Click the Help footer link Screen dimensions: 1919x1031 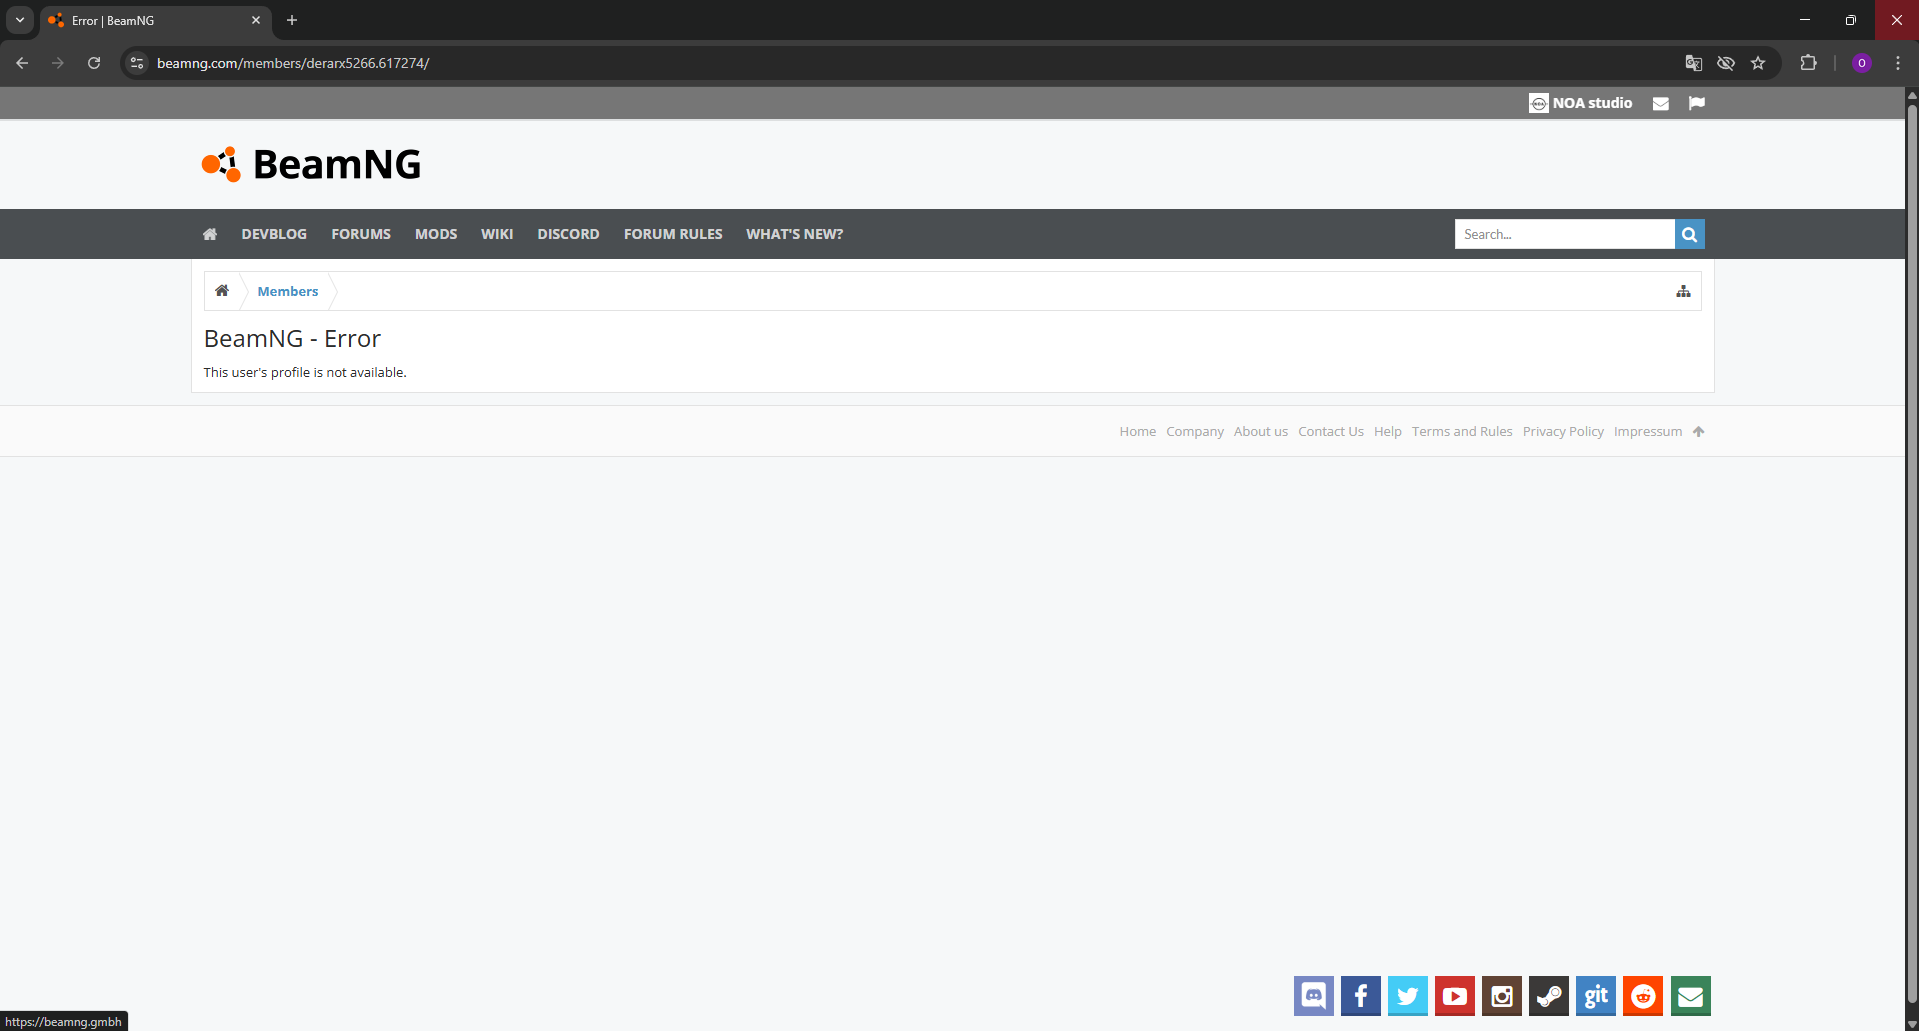click(x=1387, y=432)
